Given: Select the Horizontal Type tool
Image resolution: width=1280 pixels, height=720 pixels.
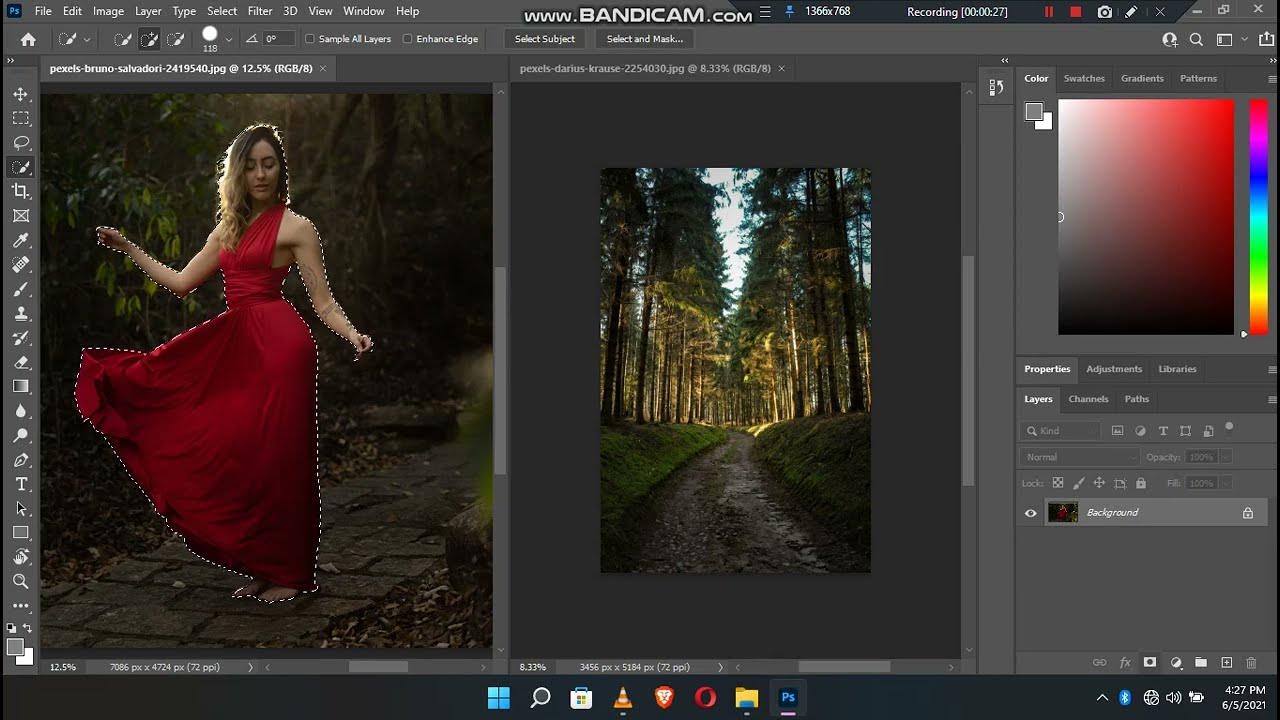Looking at the screenshot, I should 21,484.
